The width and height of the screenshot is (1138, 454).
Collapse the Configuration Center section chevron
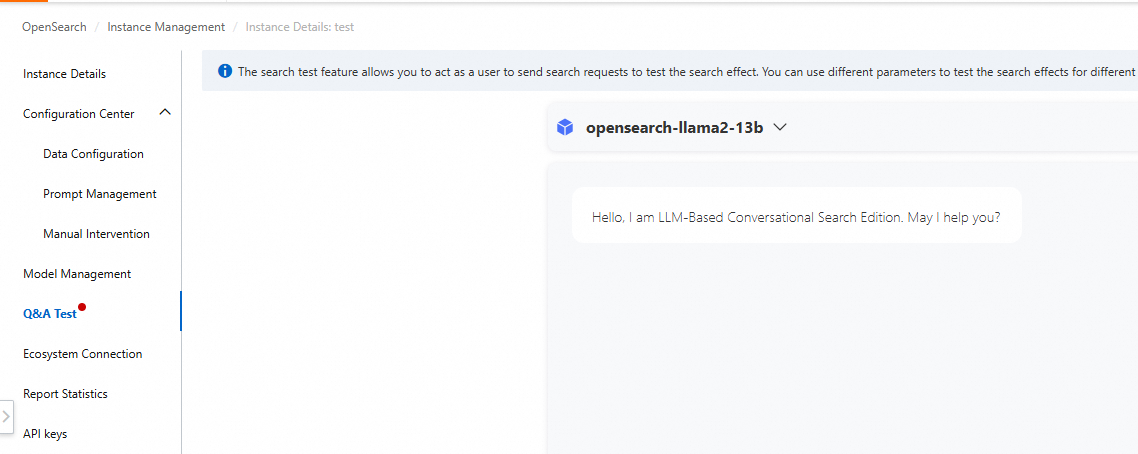click(165, 112)
